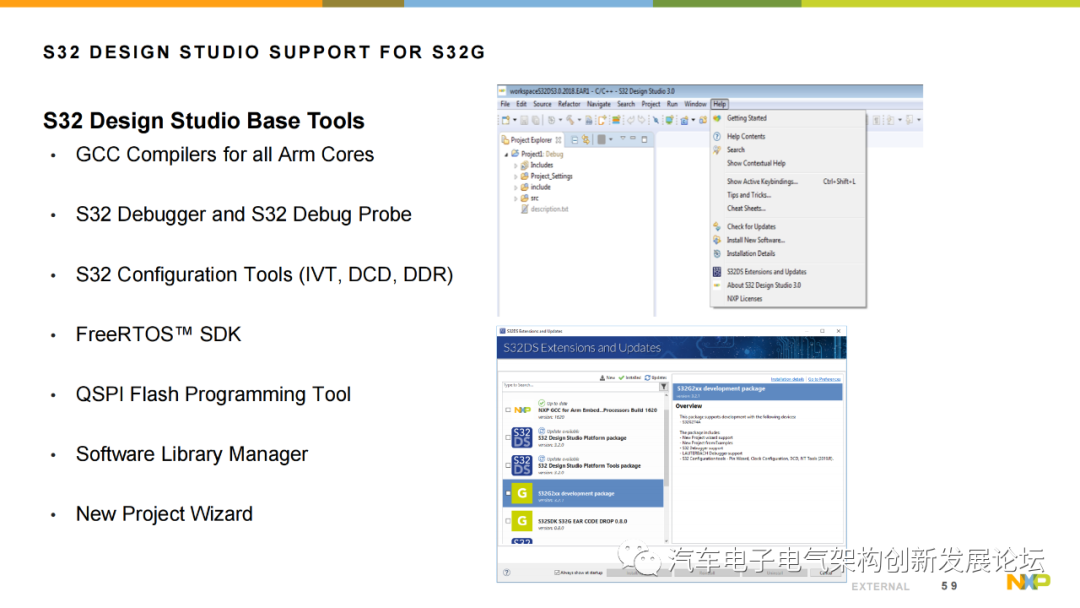Open the Navigate menu
Image resolution: width=1080 pixels, height=608 pixels.
point(599,104)
